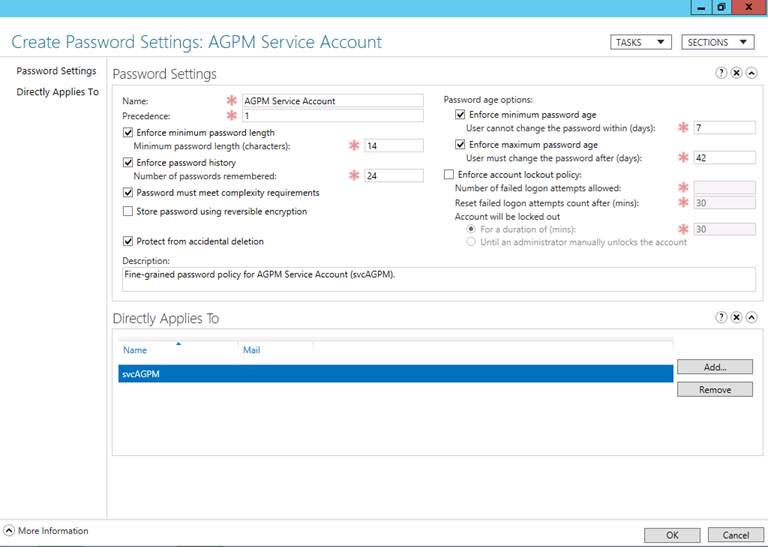This screenshot has height=547, width=768.
Task: Close the Password Settings section with X icon
Action: point(736,74)
